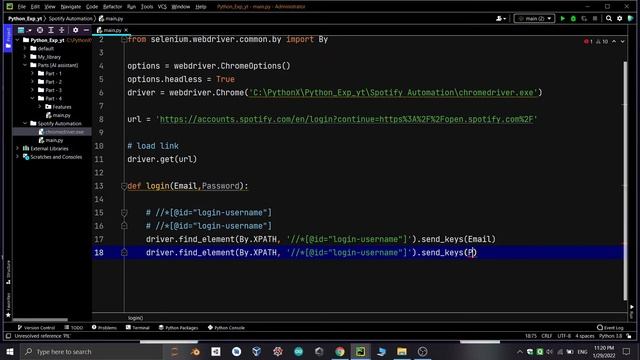640x360 pixels.
Task: Toggle the Structure tool window side tab
Action: coord(8,272)
